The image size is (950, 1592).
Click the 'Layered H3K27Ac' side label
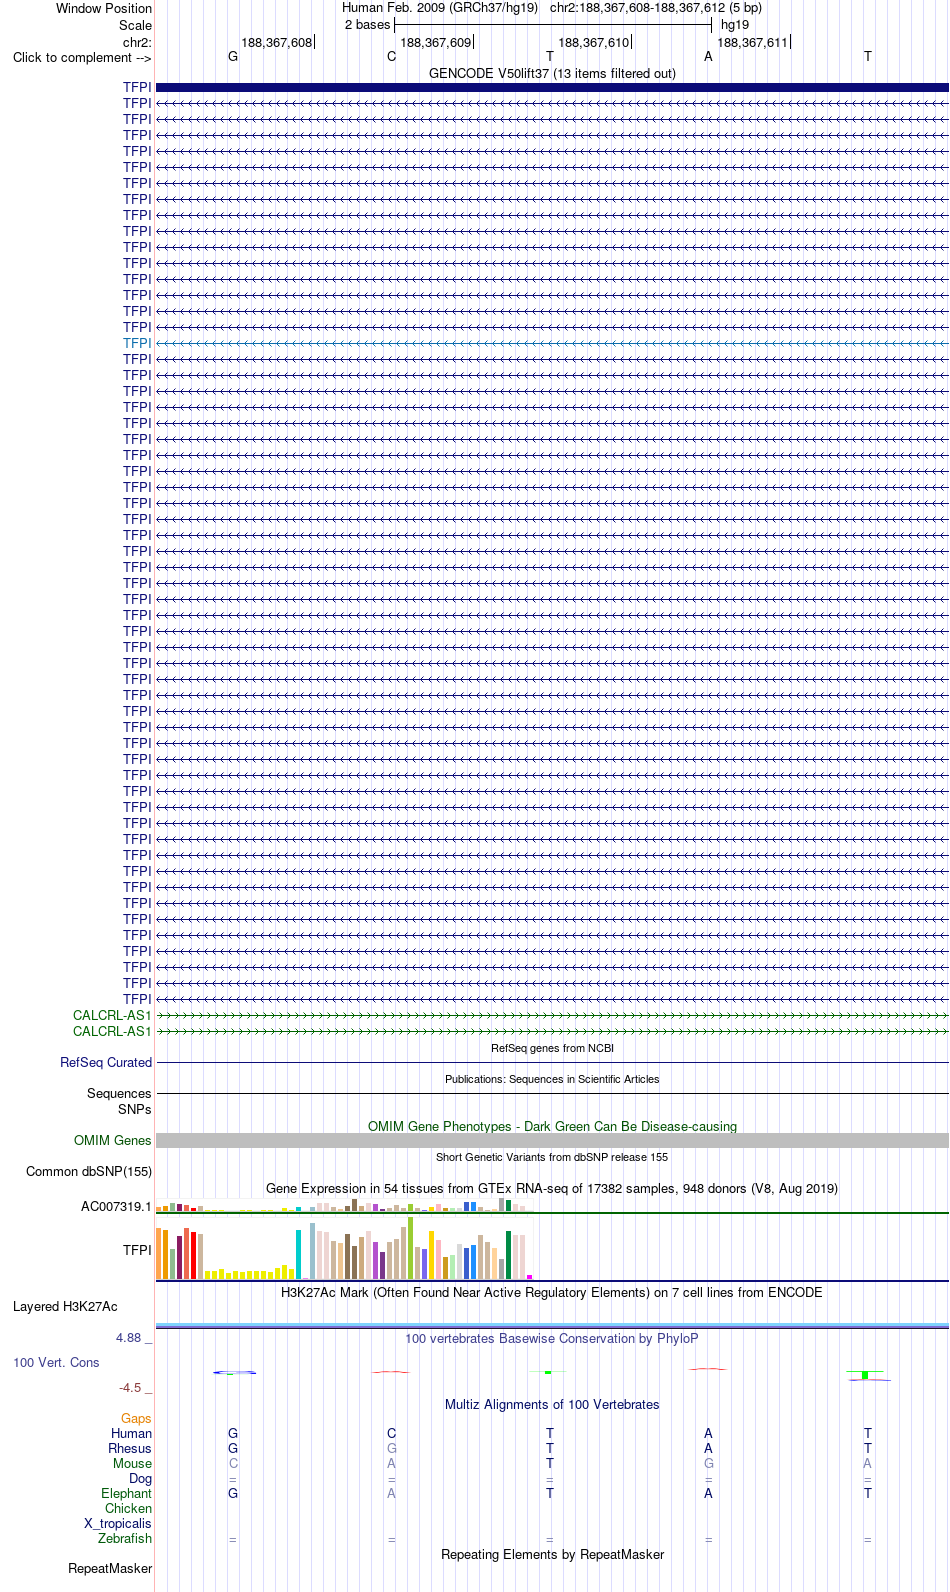click(65, 1306)
